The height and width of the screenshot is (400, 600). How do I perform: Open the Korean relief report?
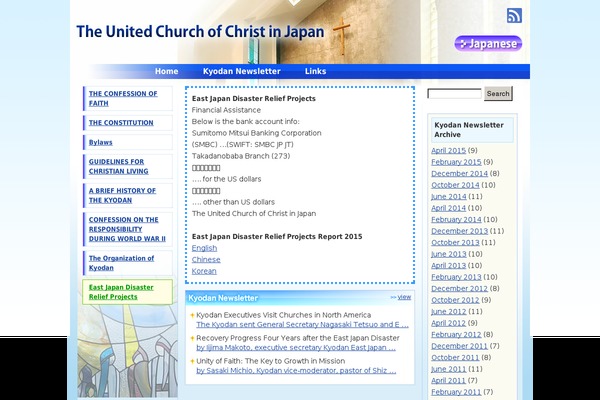[204, 271]
